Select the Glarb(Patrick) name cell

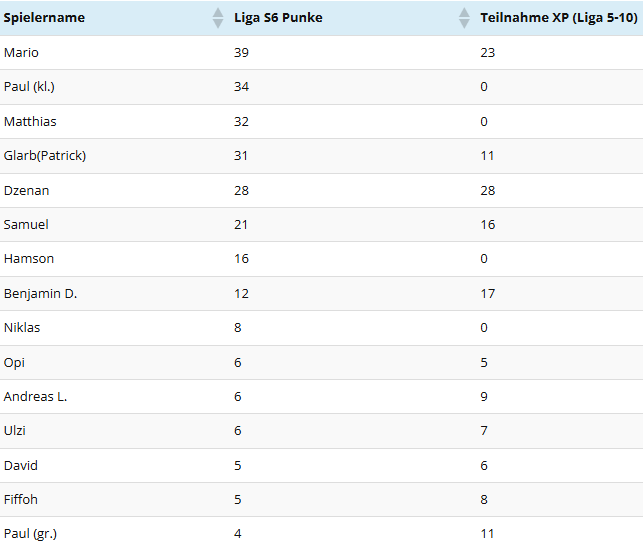point(45,156)
